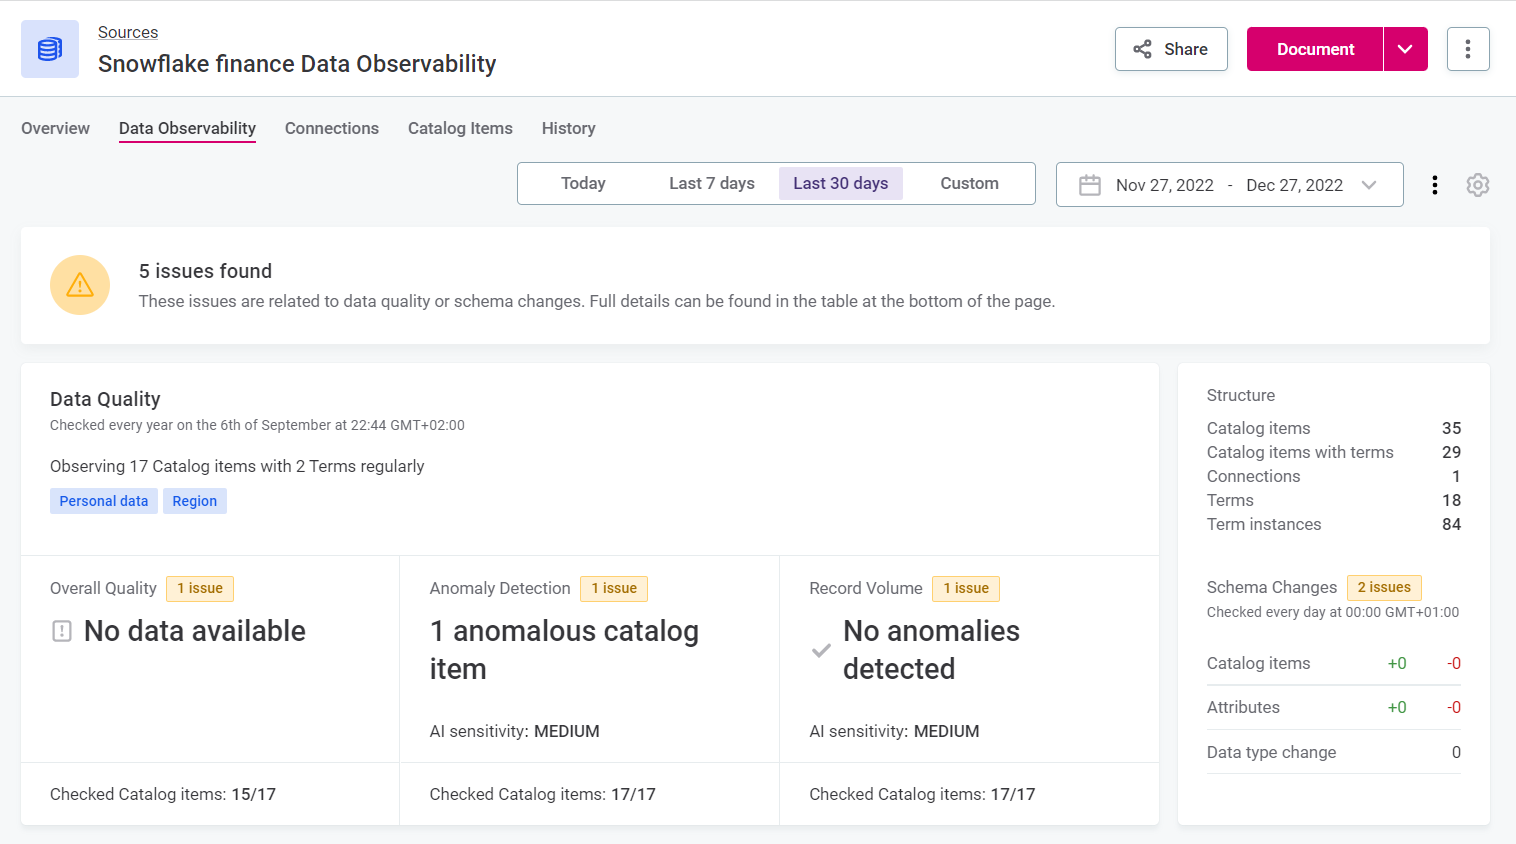
Task: Switch to the Connections tab
Action: [x=332, y=128]
